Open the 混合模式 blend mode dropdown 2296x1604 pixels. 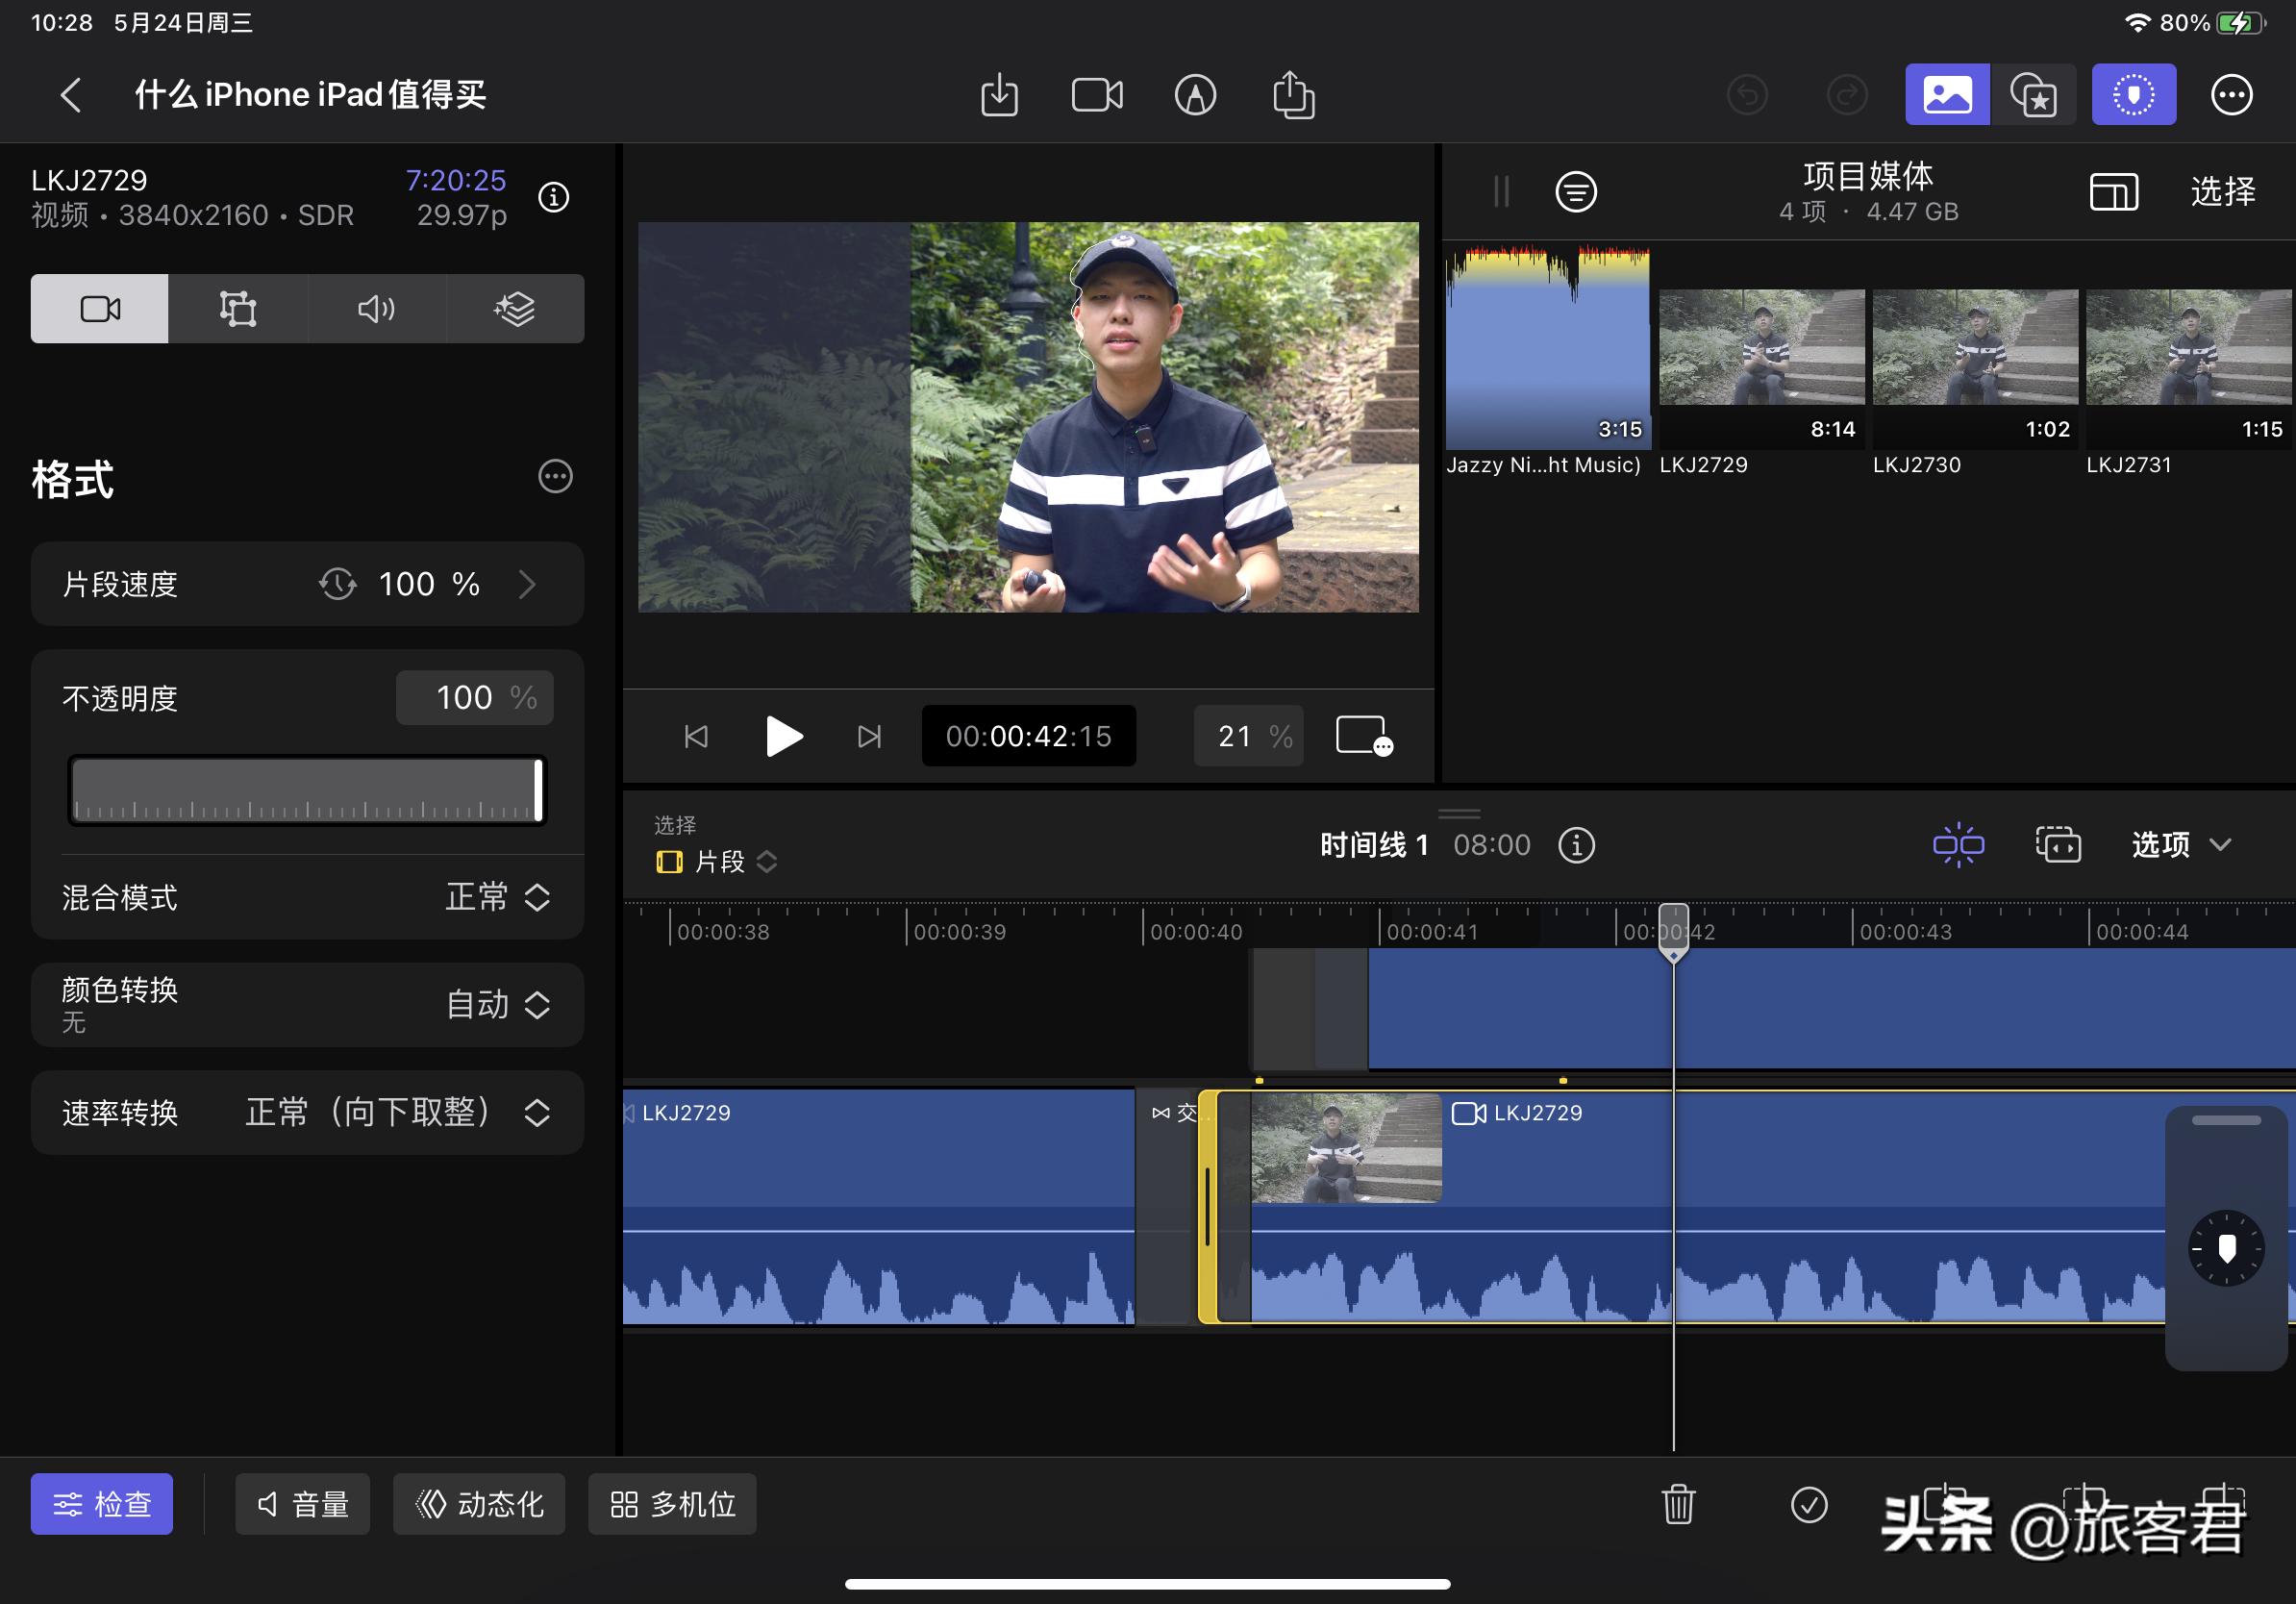click(498, 898)
